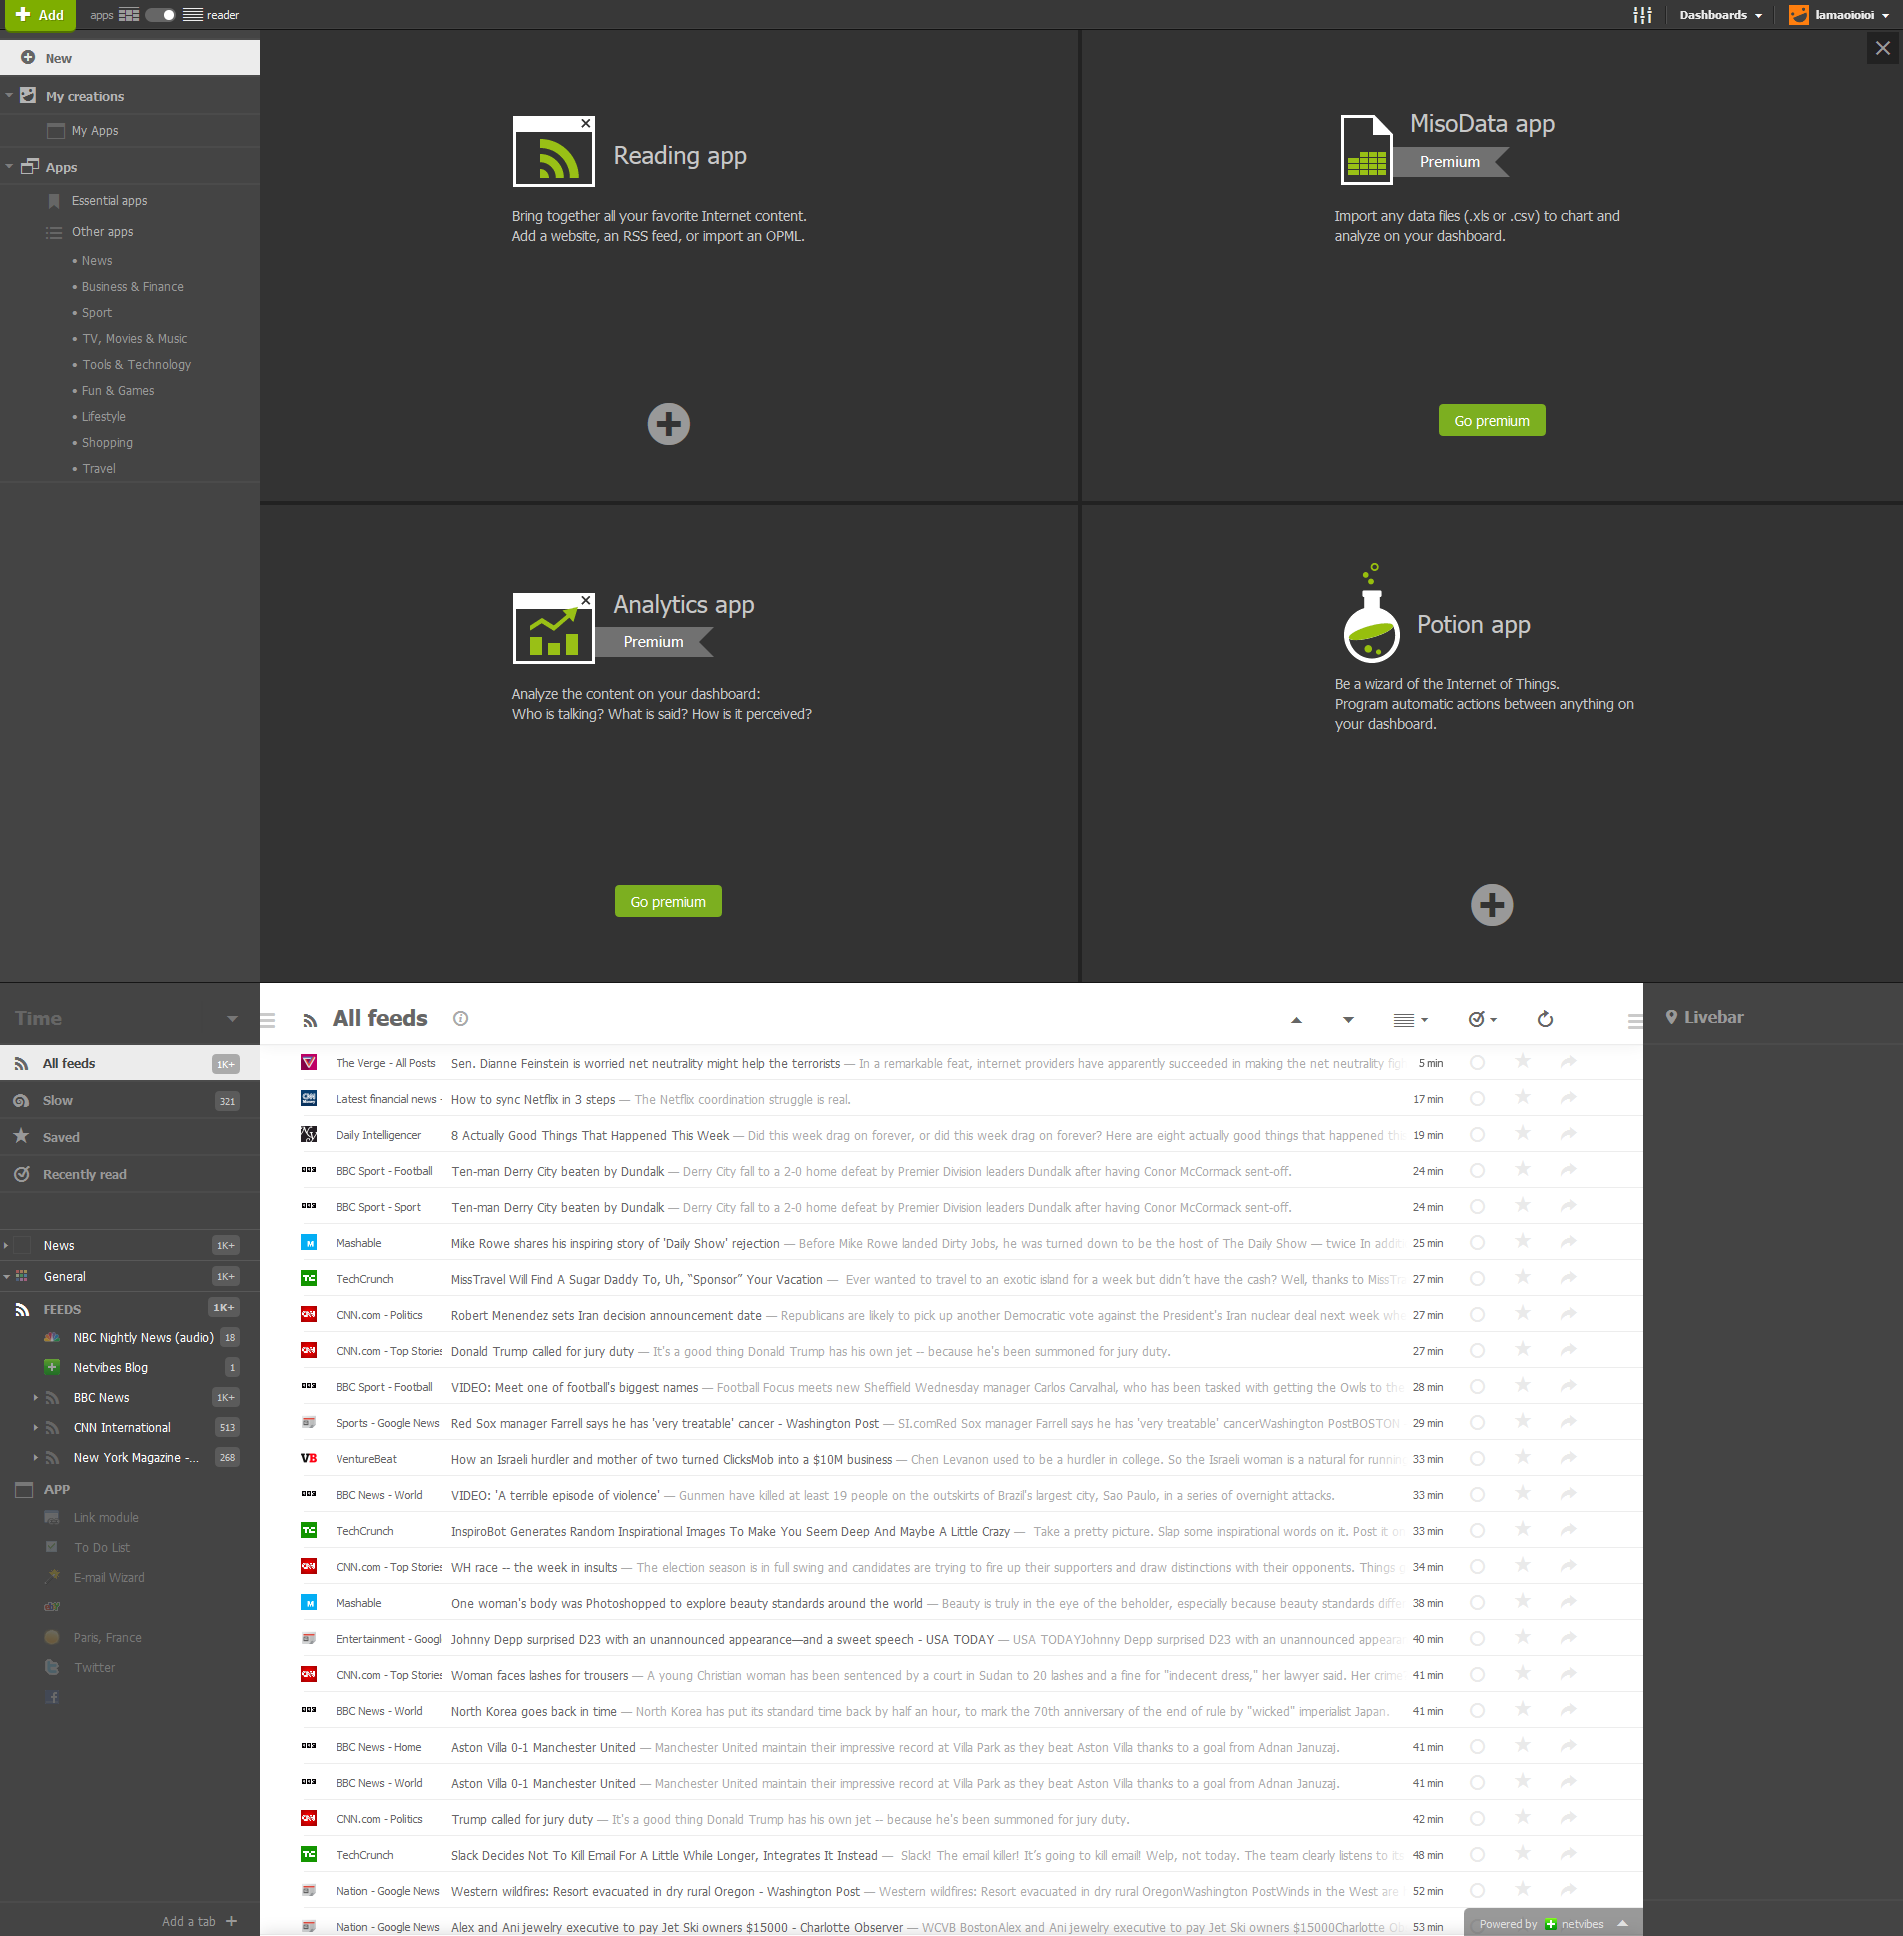
Task: Click Go premium under MisoData app
Action: (x=1491, y=421)
